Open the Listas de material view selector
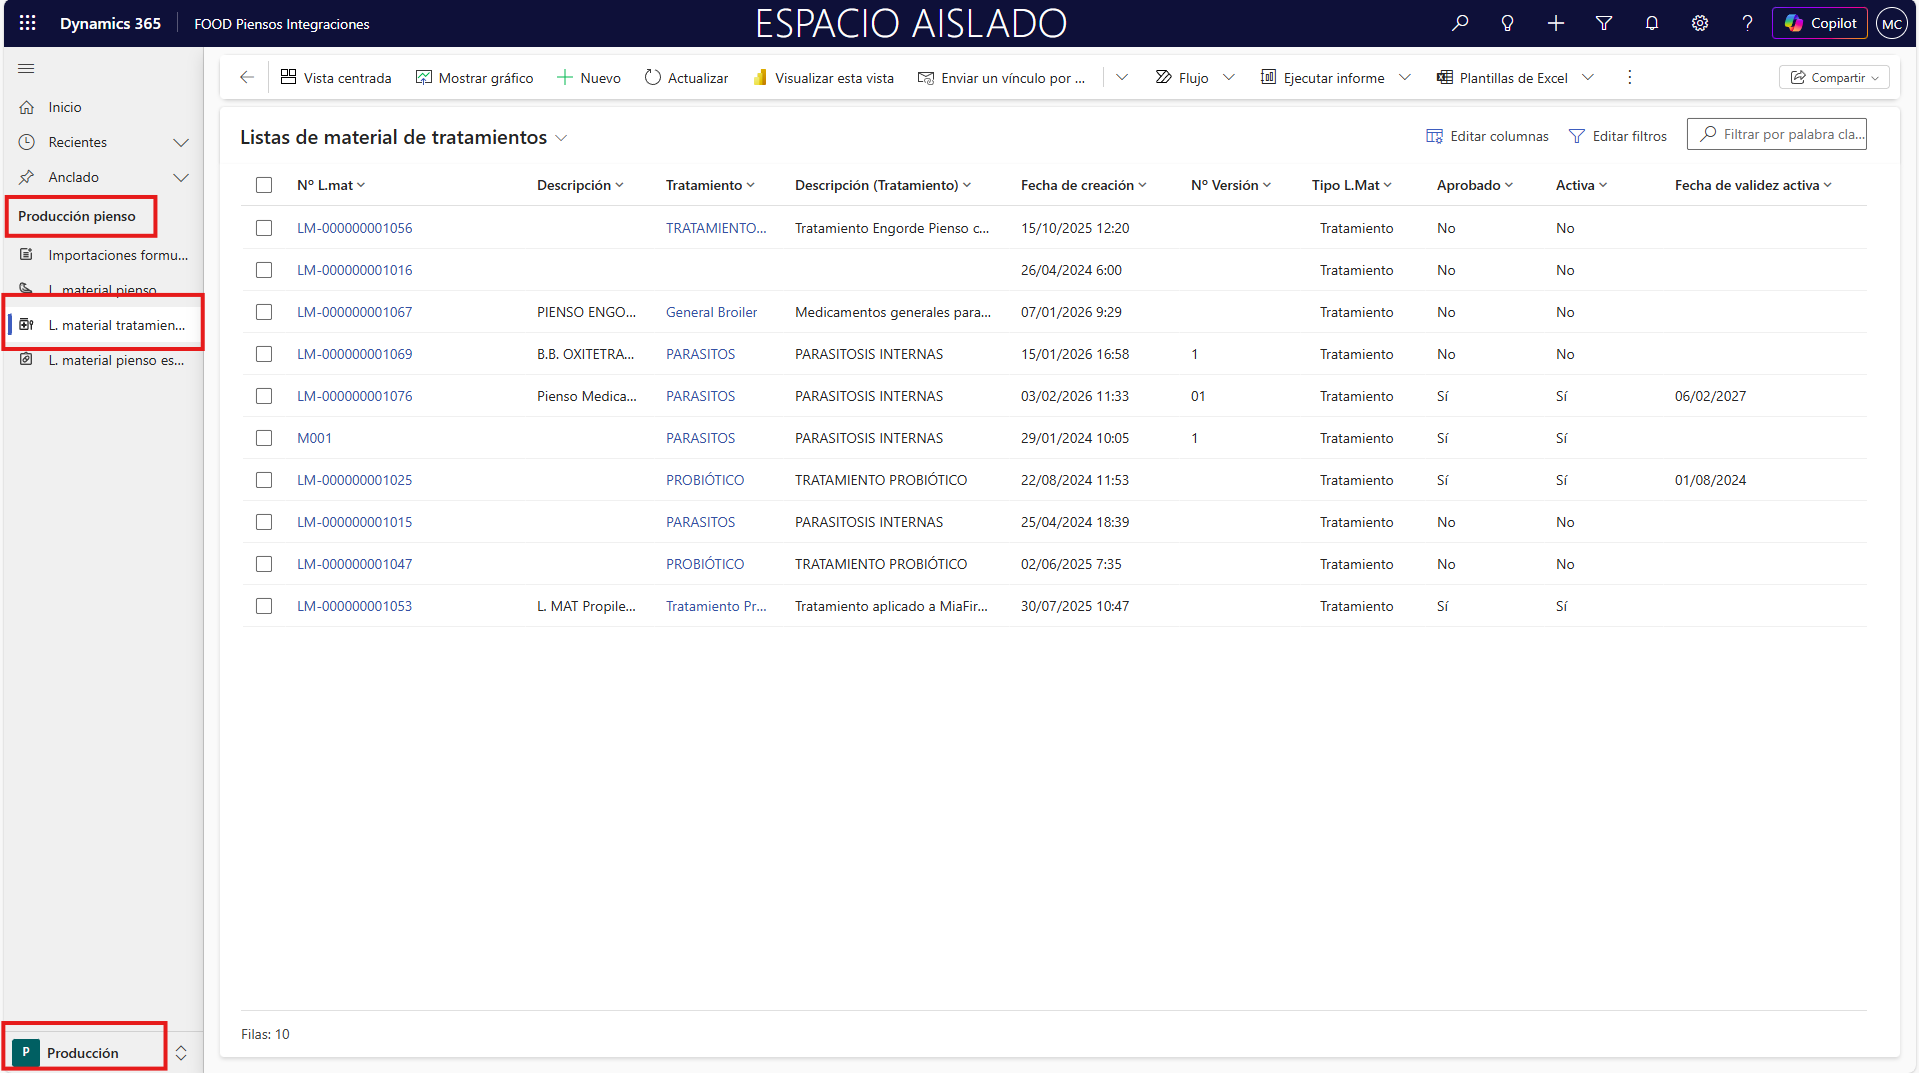 point(561,138)
